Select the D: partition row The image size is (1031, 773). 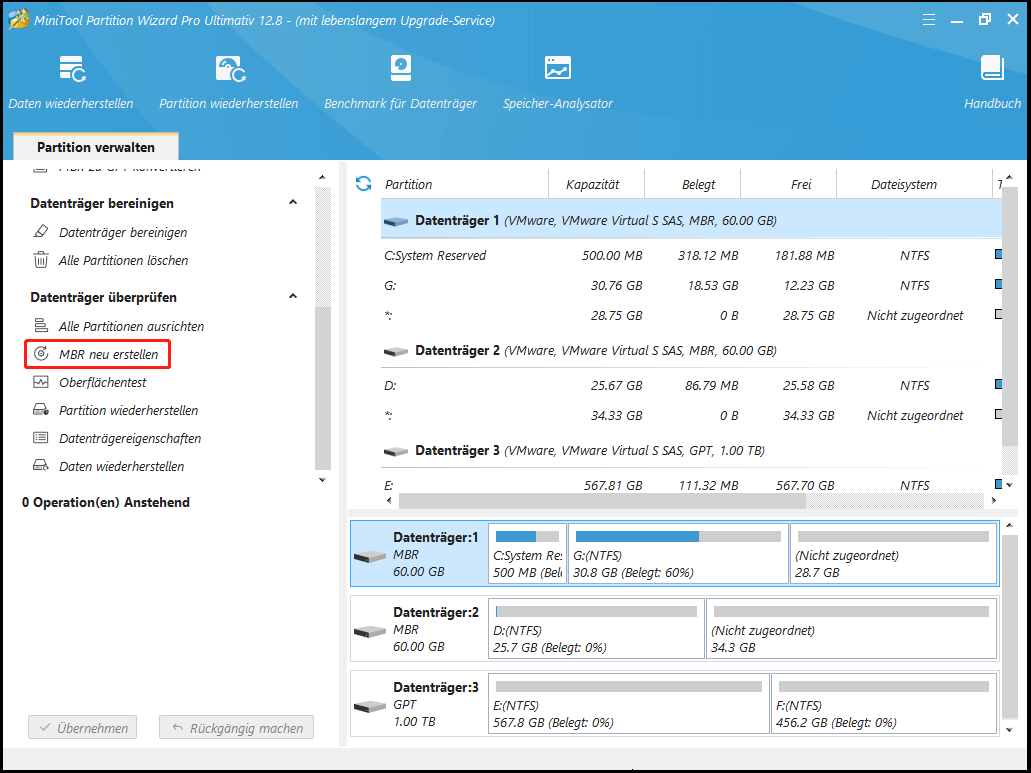click(692, 385)
